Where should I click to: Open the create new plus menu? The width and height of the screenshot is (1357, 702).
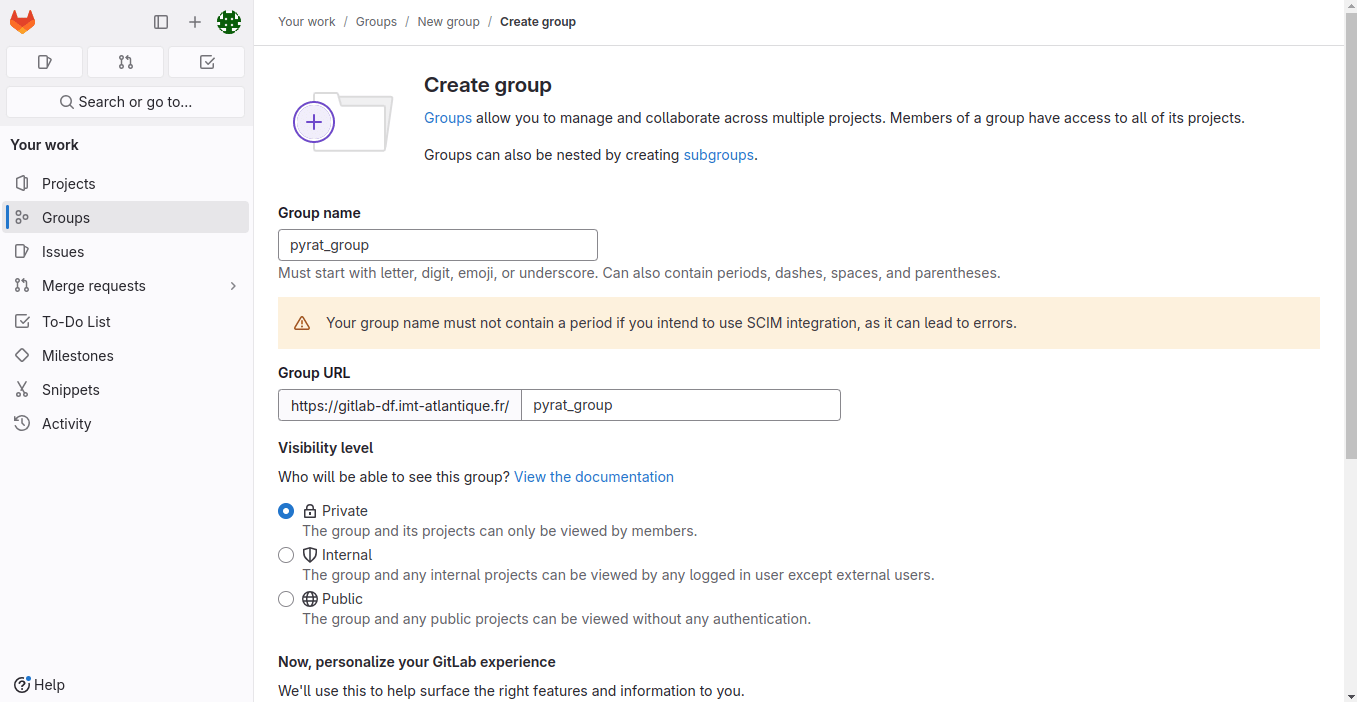point(195,22)
